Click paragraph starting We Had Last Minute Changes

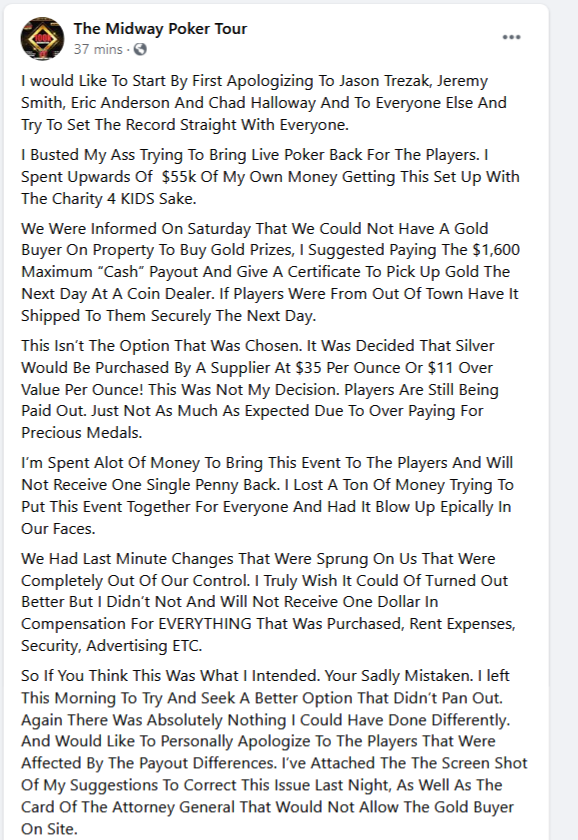point(268,602)
